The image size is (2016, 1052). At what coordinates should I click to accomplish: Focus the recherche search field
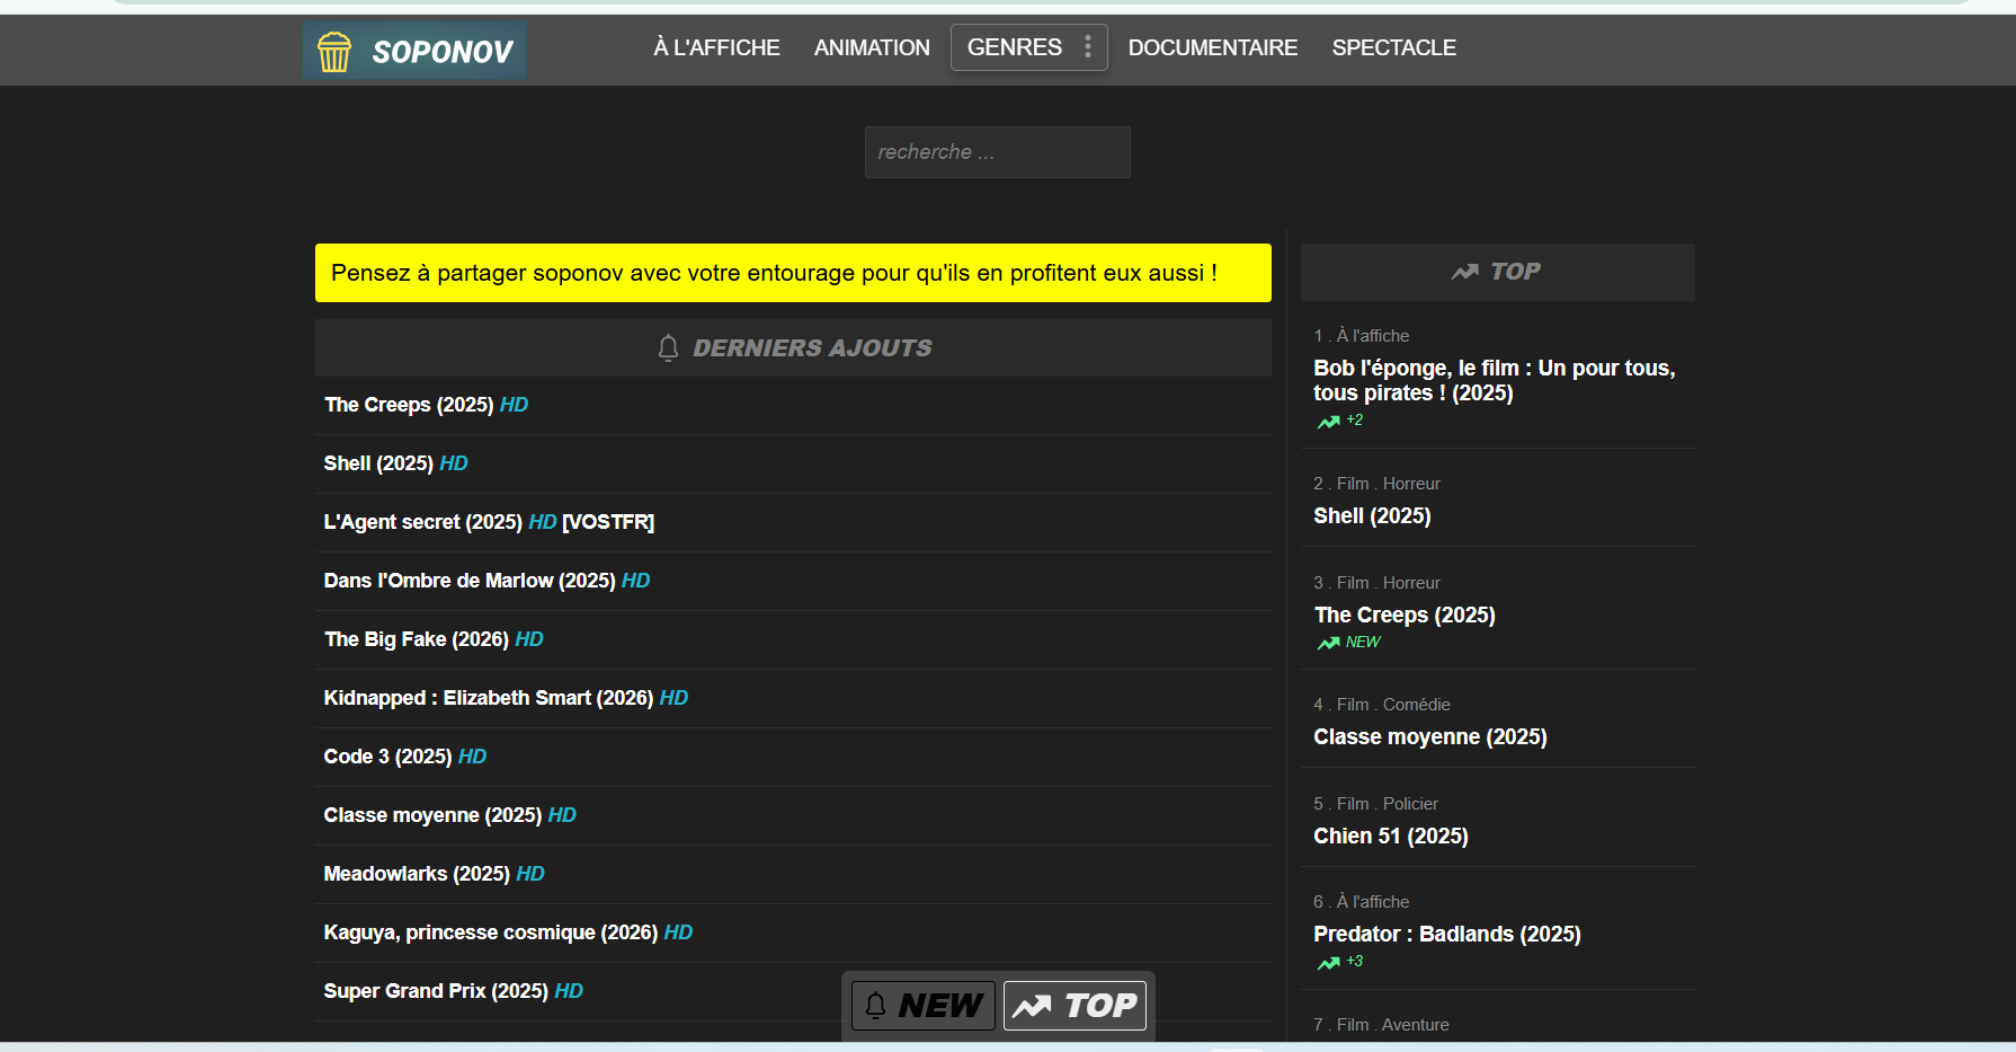997,152
